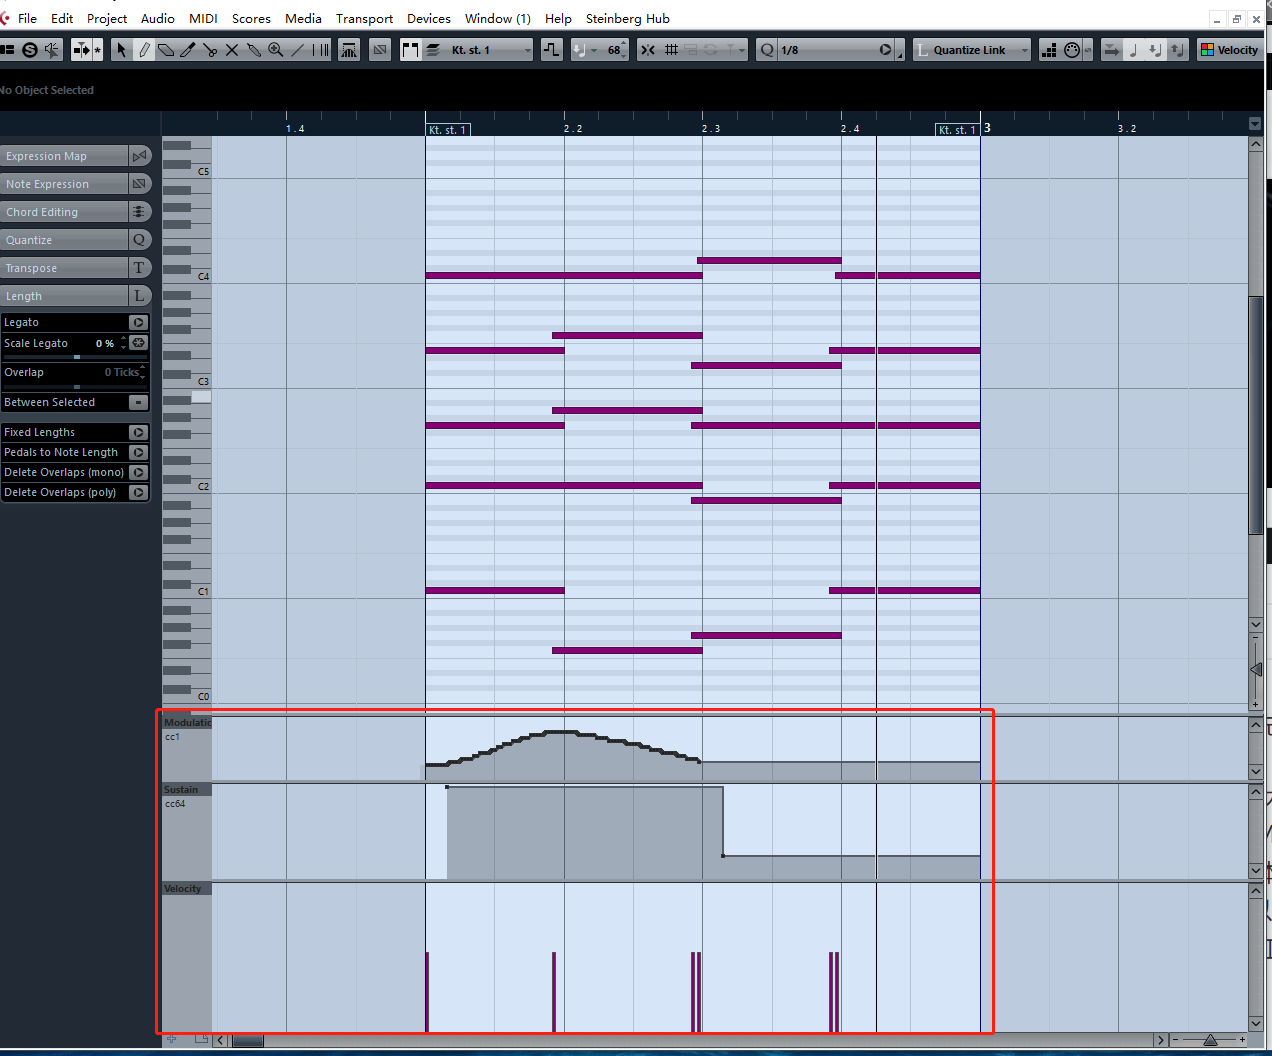Apply Pedals to Note Length
Viewport: 1272px width, 1056px height.
click(x=139, y=452)
